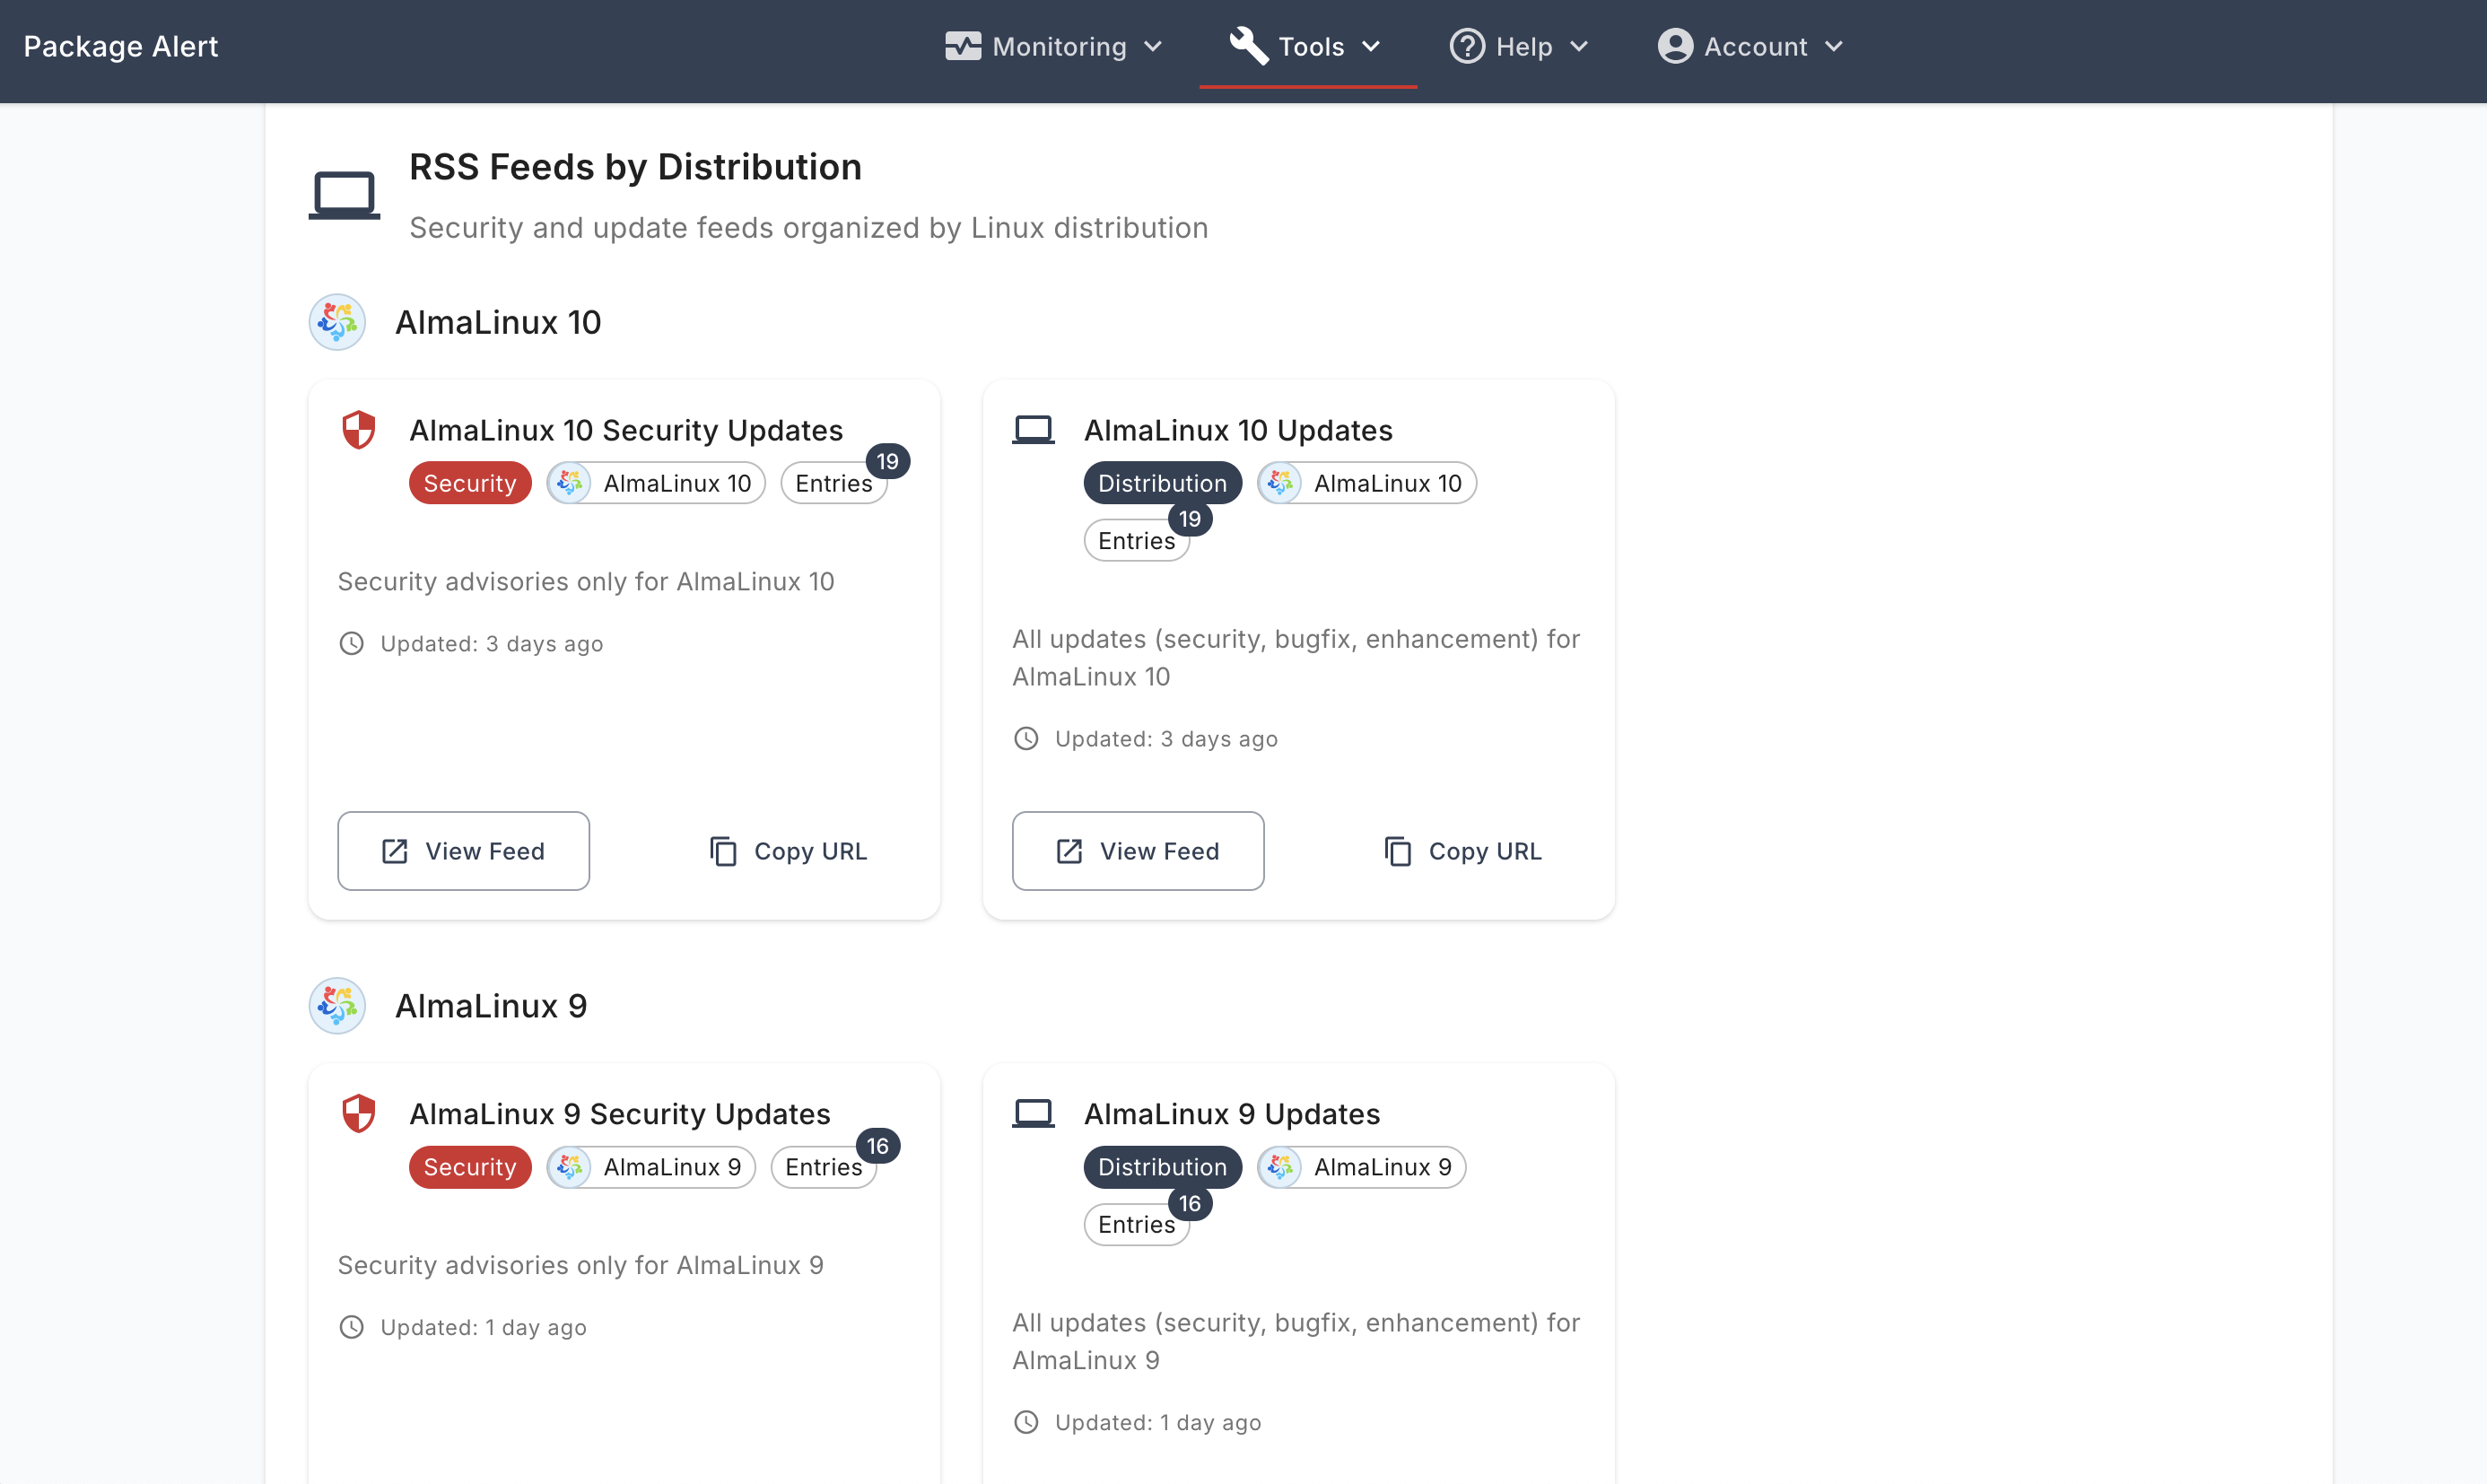Viewport: 2487px width, 1484px height.
Task: View Feed for AlmaLinux 10 Security Updates
Action: pyautogui.click(x=463, y=851)
